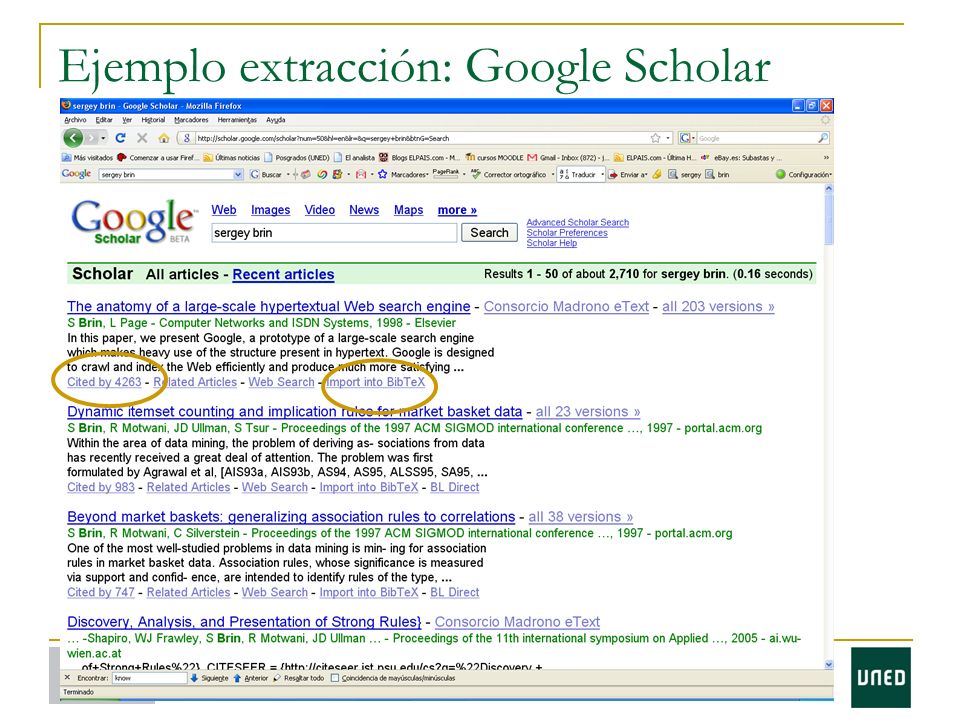Image resolution: width=960 pixels, height=720 pixels.
Task: Open the Más visitados bookmark
Action: pos(88,157)
